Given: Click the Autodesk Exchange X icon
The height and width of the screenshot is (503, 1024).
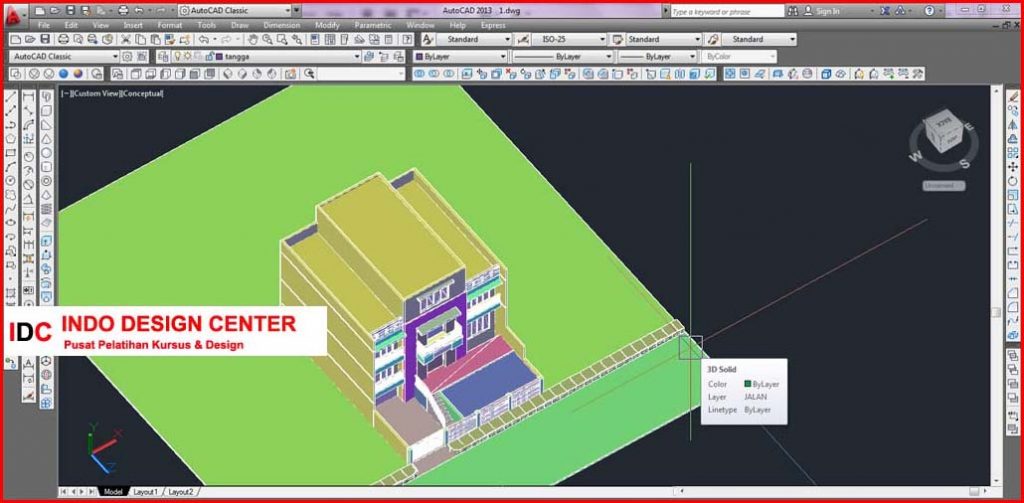Looking at the screenshot, I should 884,11.
